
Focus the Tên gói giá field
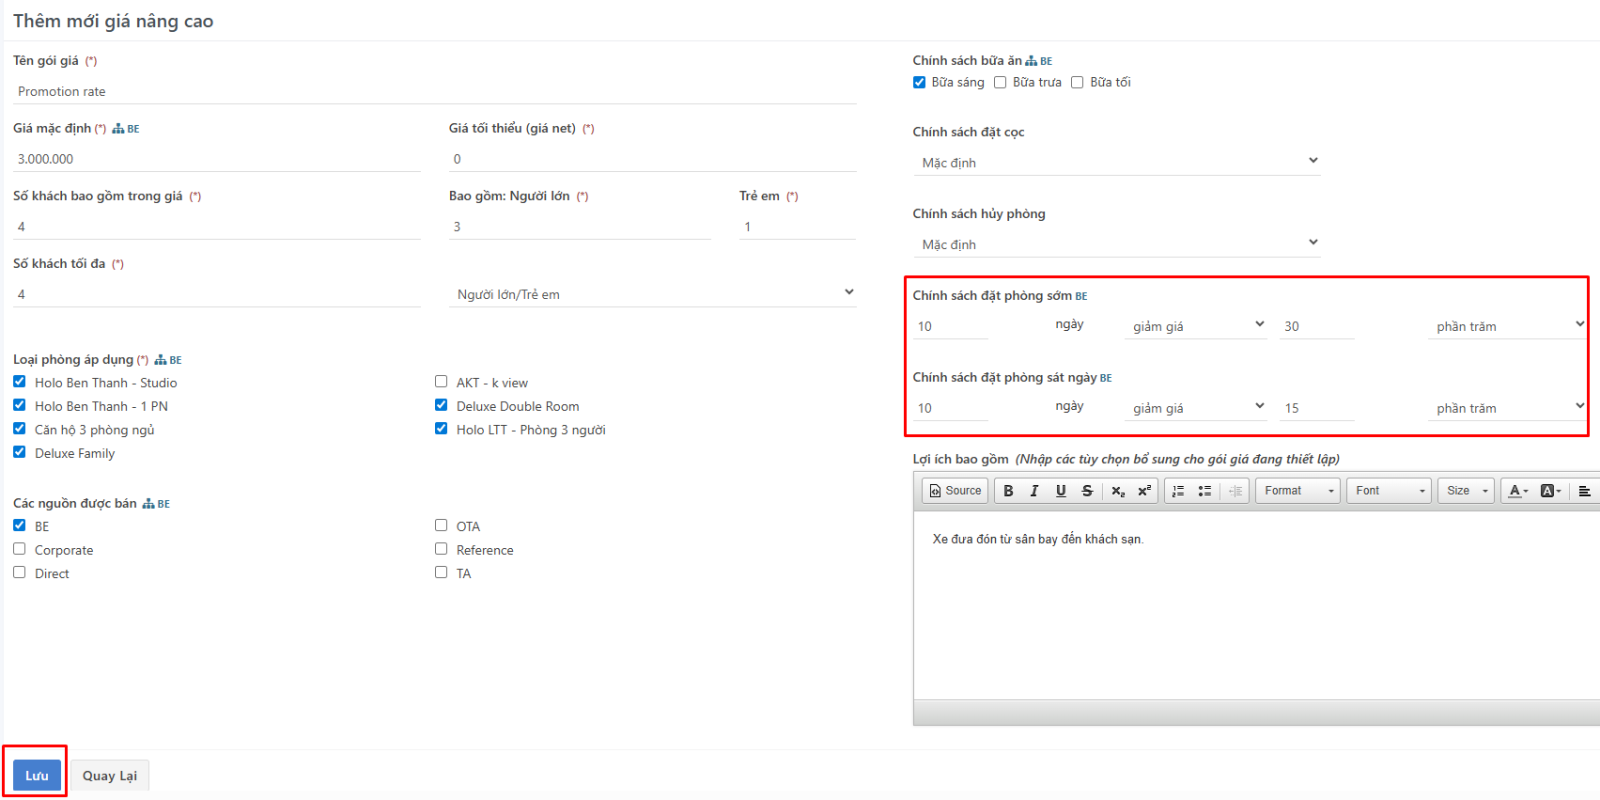pyautogui.click(x=435, y=91)
